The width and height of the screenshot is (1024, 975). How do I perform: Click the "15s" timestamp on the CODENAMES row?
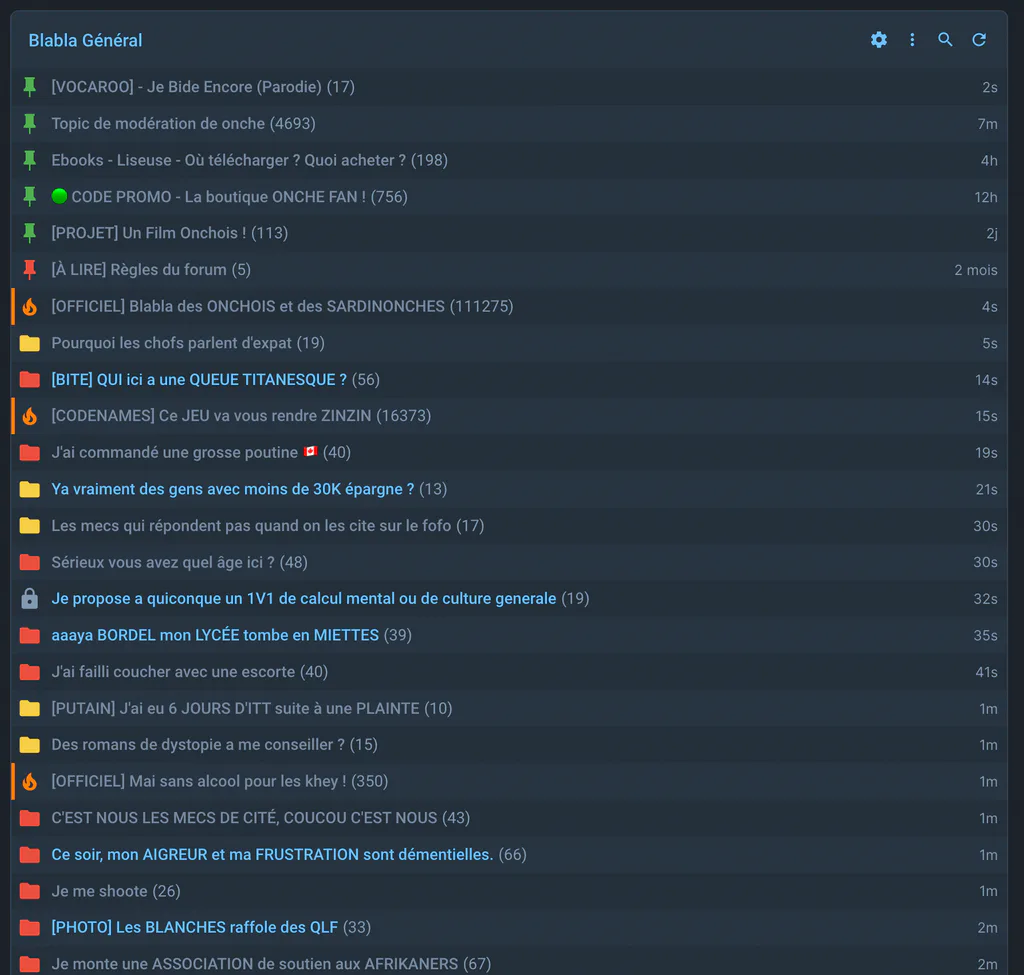[986, 416]
